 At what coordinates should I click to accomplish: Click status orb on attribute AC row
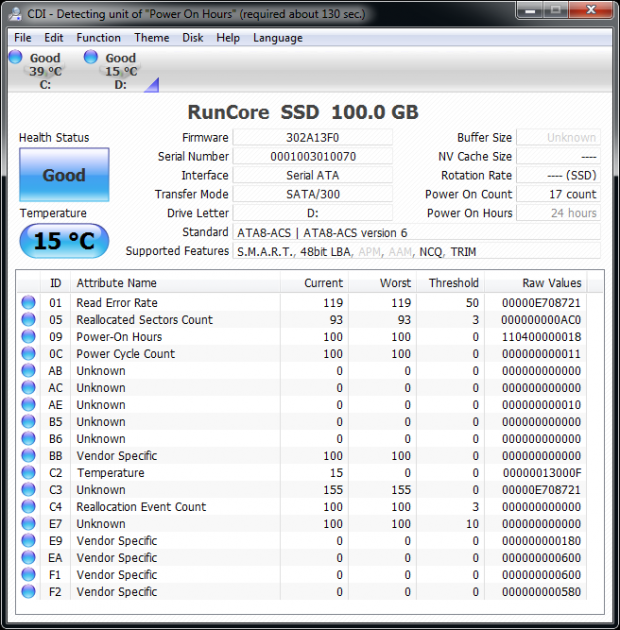pyautogui.click(x=29, y=387)
